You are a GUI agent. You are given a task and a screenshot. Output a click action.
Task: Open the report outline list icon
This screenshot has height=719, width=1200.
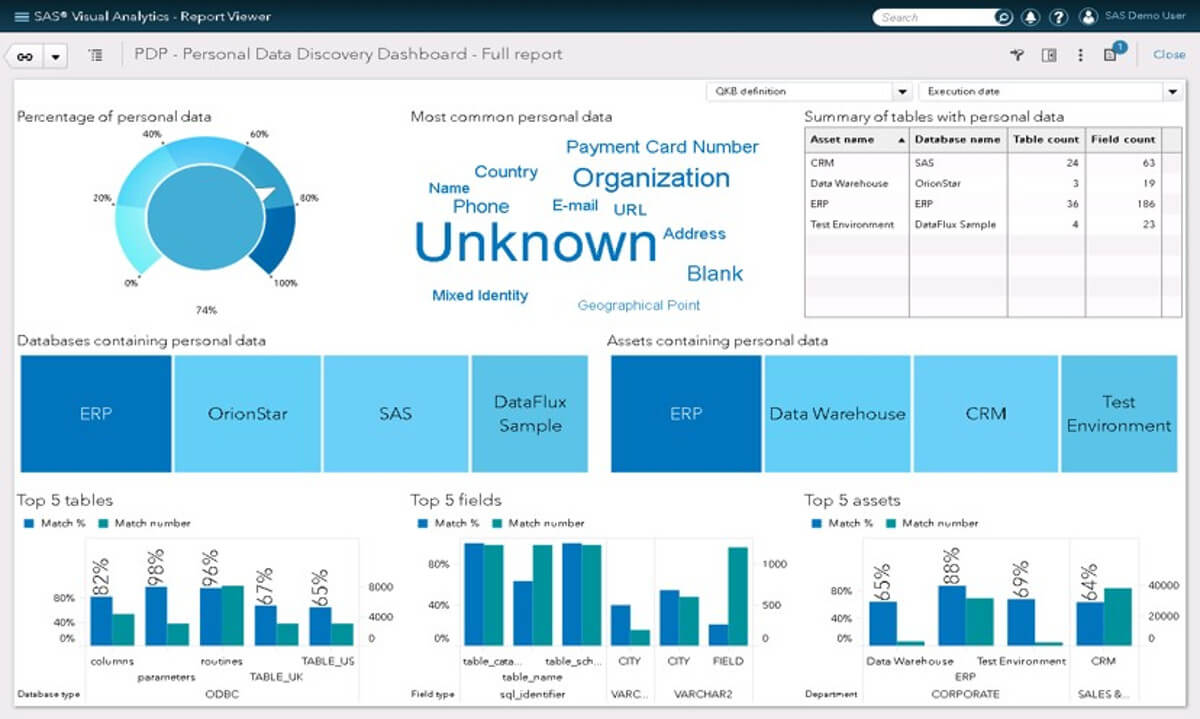[95, 56]
